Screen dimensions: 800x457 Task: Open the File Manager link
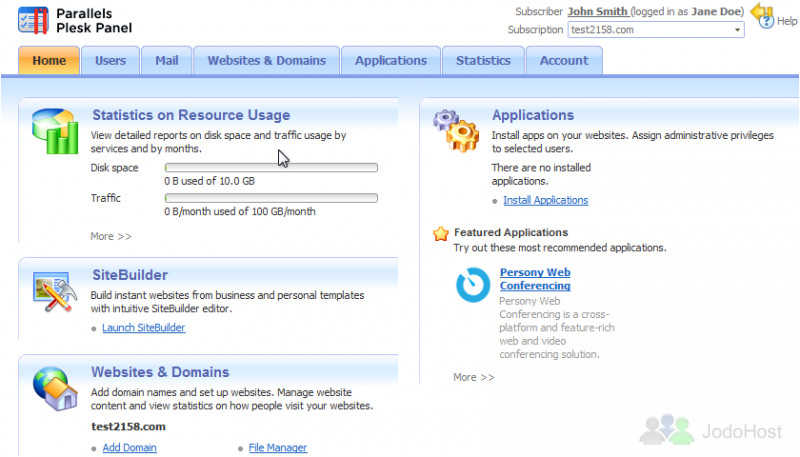[x=278, y=447]
